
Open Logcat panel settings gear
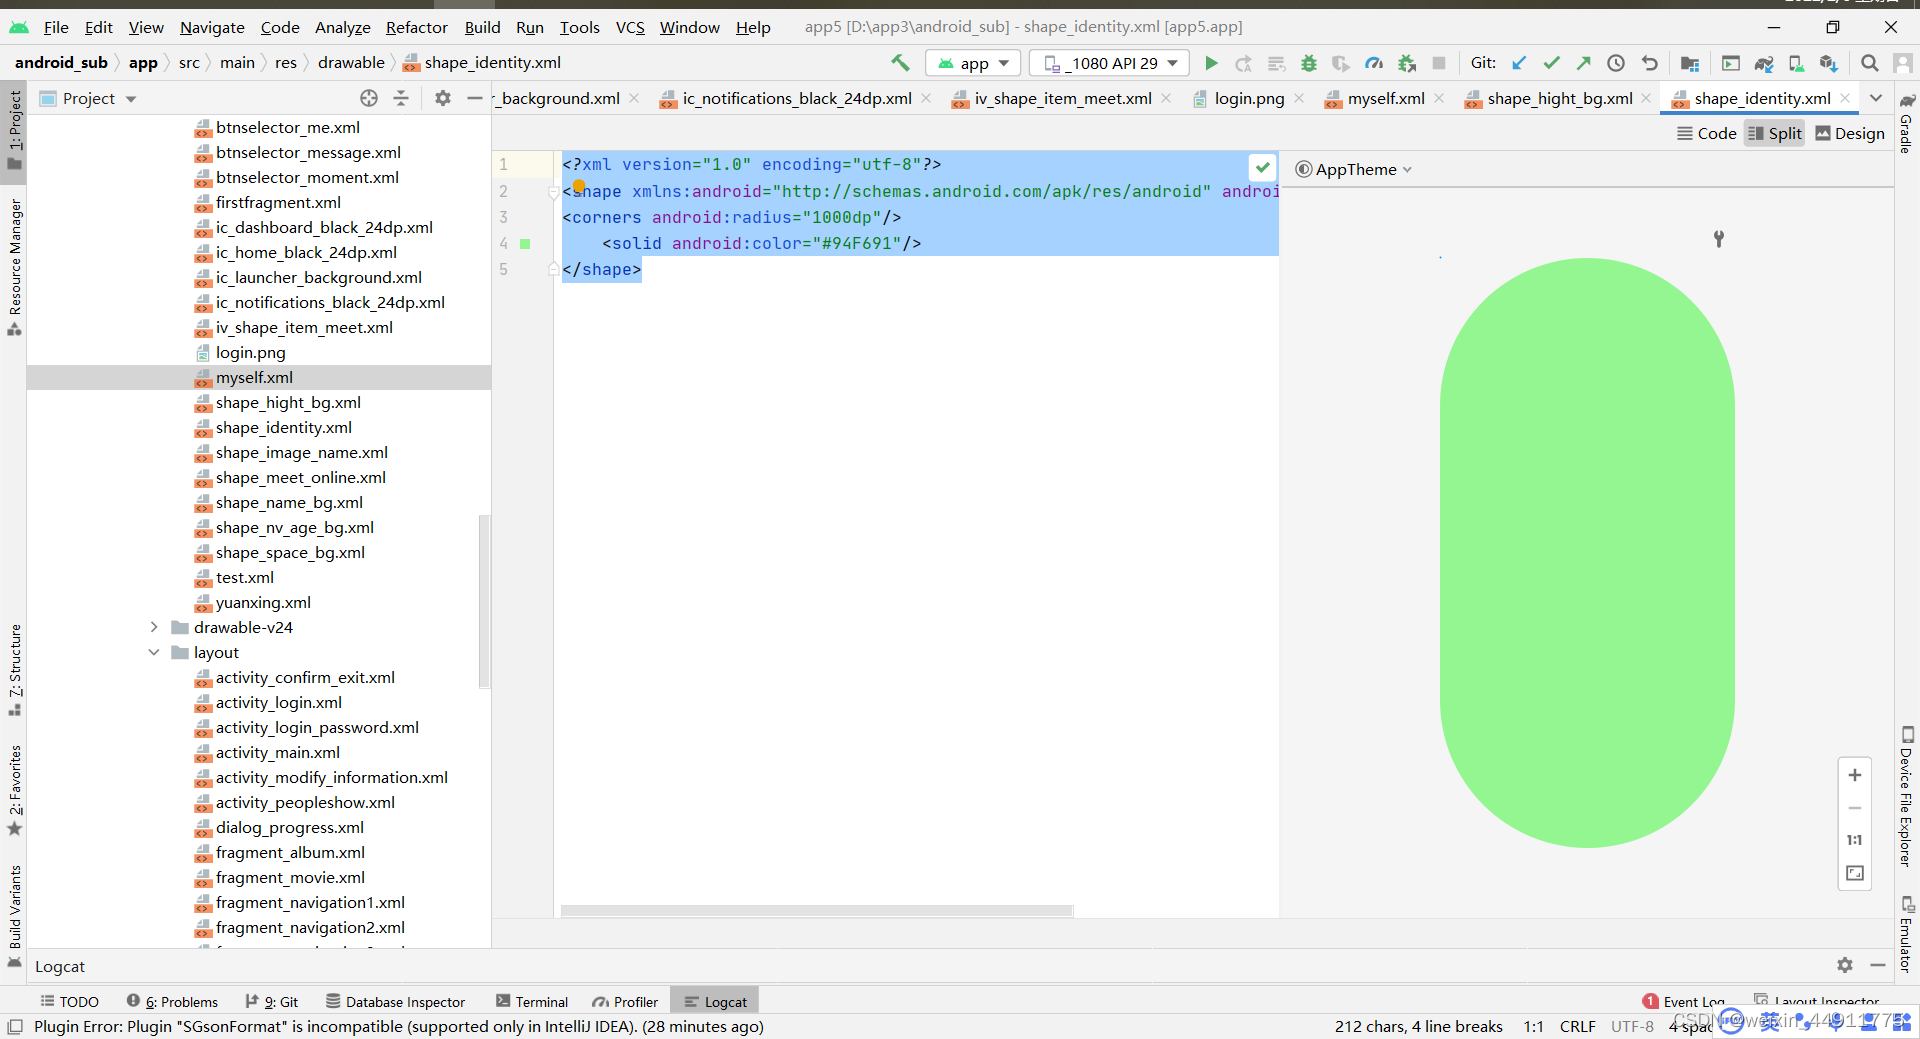point(1845,965)
